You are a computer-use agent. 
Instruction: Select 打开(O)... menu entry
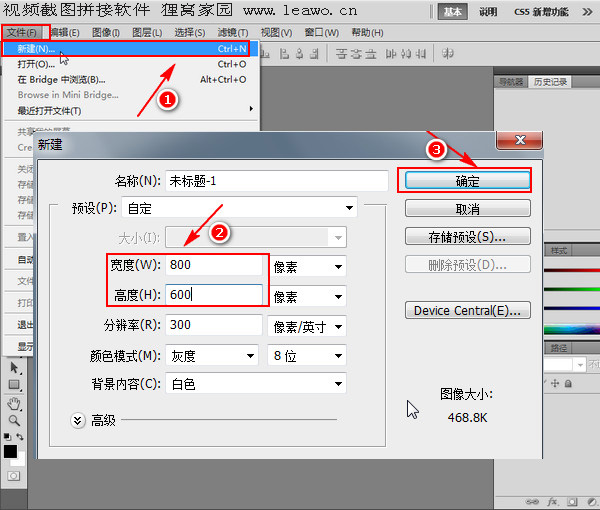click(131, 64)
